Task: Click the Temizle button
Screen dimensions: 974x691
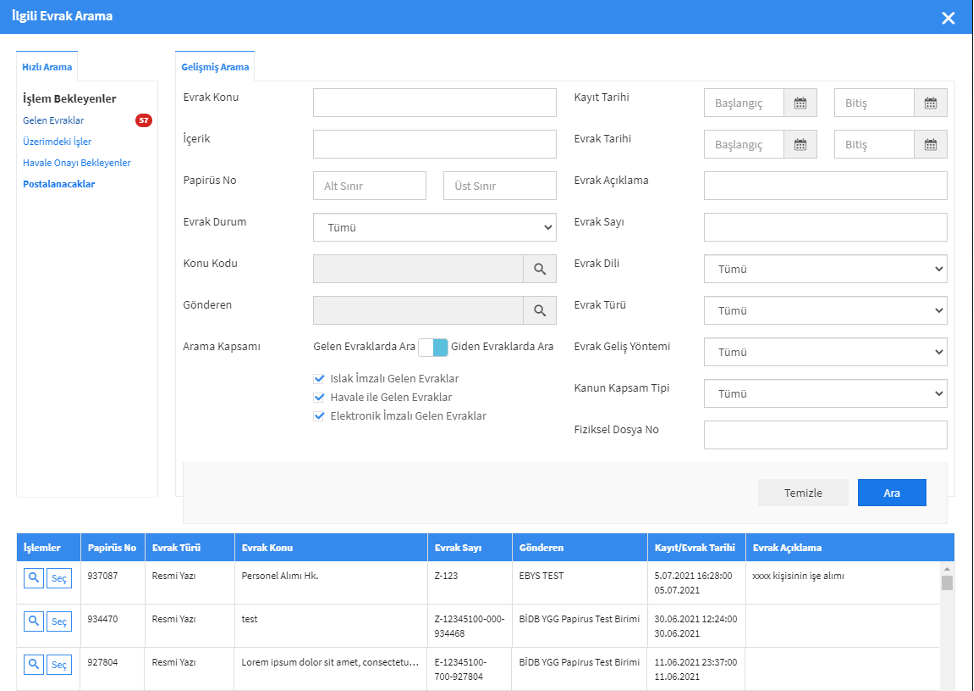Action: 803,493
